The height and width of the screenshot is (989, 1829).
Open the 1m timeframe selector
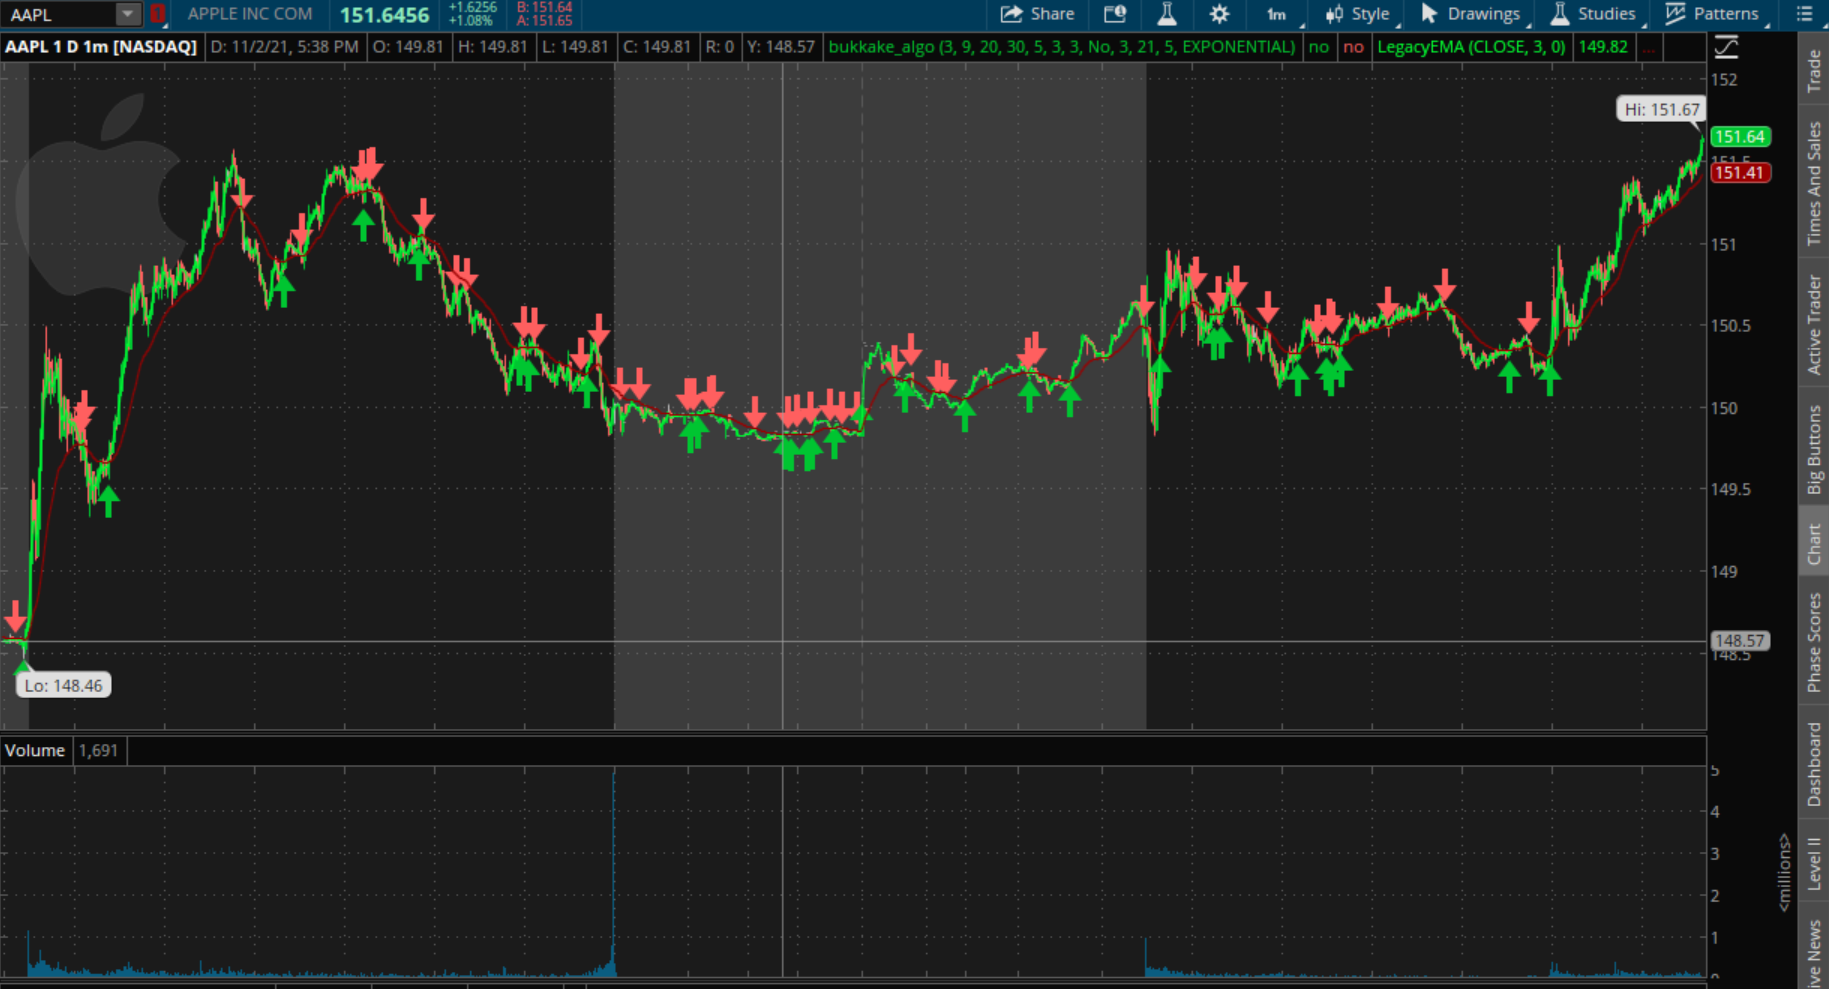[x=1277, y=14]
